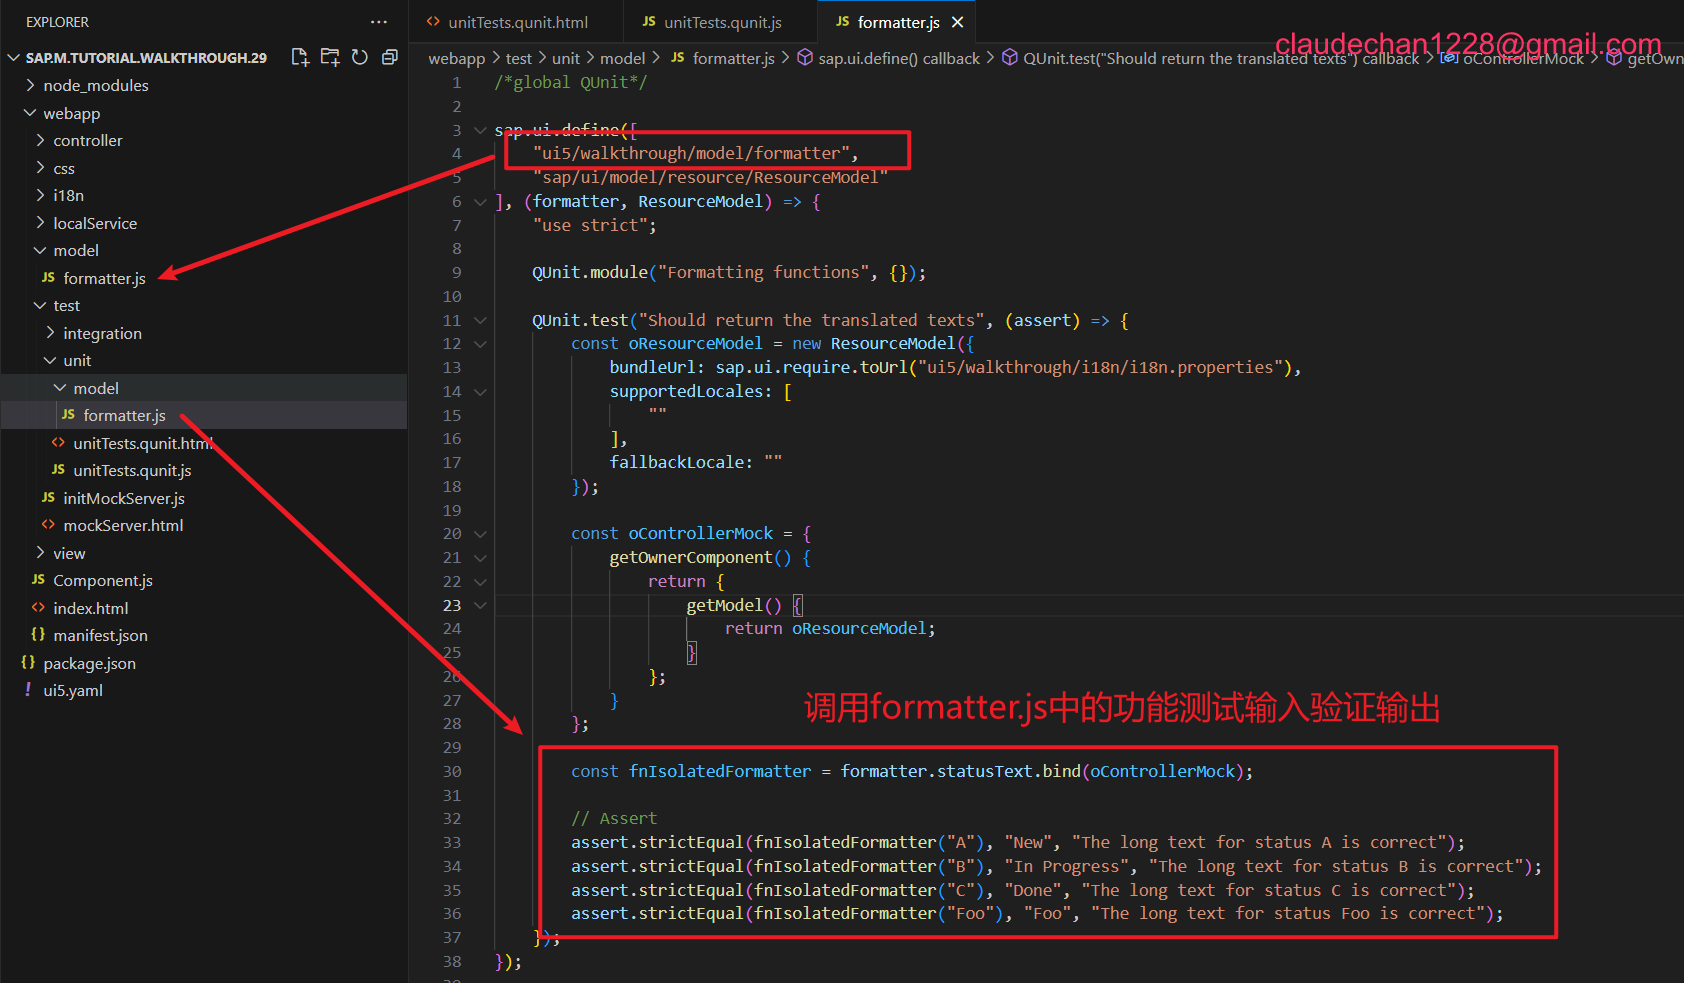Click the New Folder icon in Explorer
The width and height of the screenshot is (1684, 983).
pos(330,57)
